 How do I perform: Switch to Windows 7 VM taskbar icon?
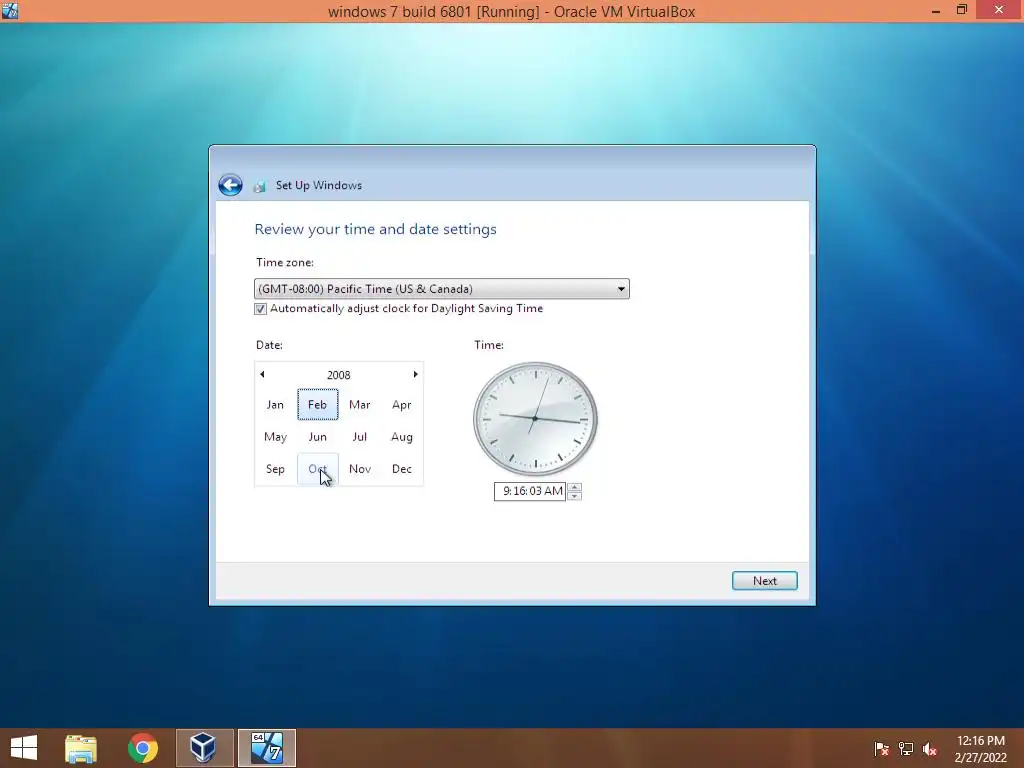click(266, 748)
